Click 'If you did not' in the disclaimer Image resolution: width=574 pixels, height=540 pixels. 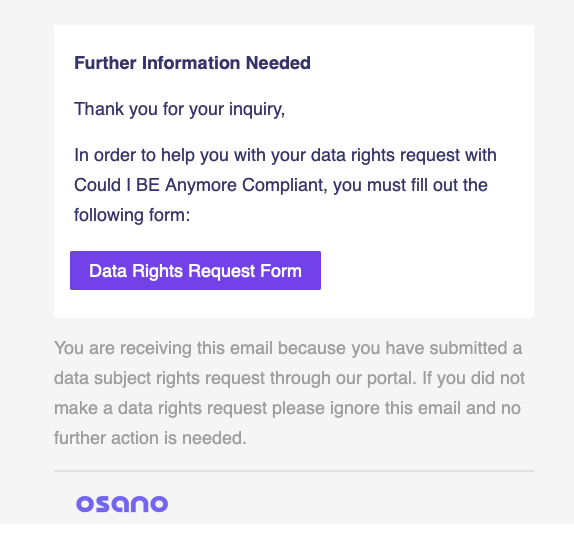474,378
